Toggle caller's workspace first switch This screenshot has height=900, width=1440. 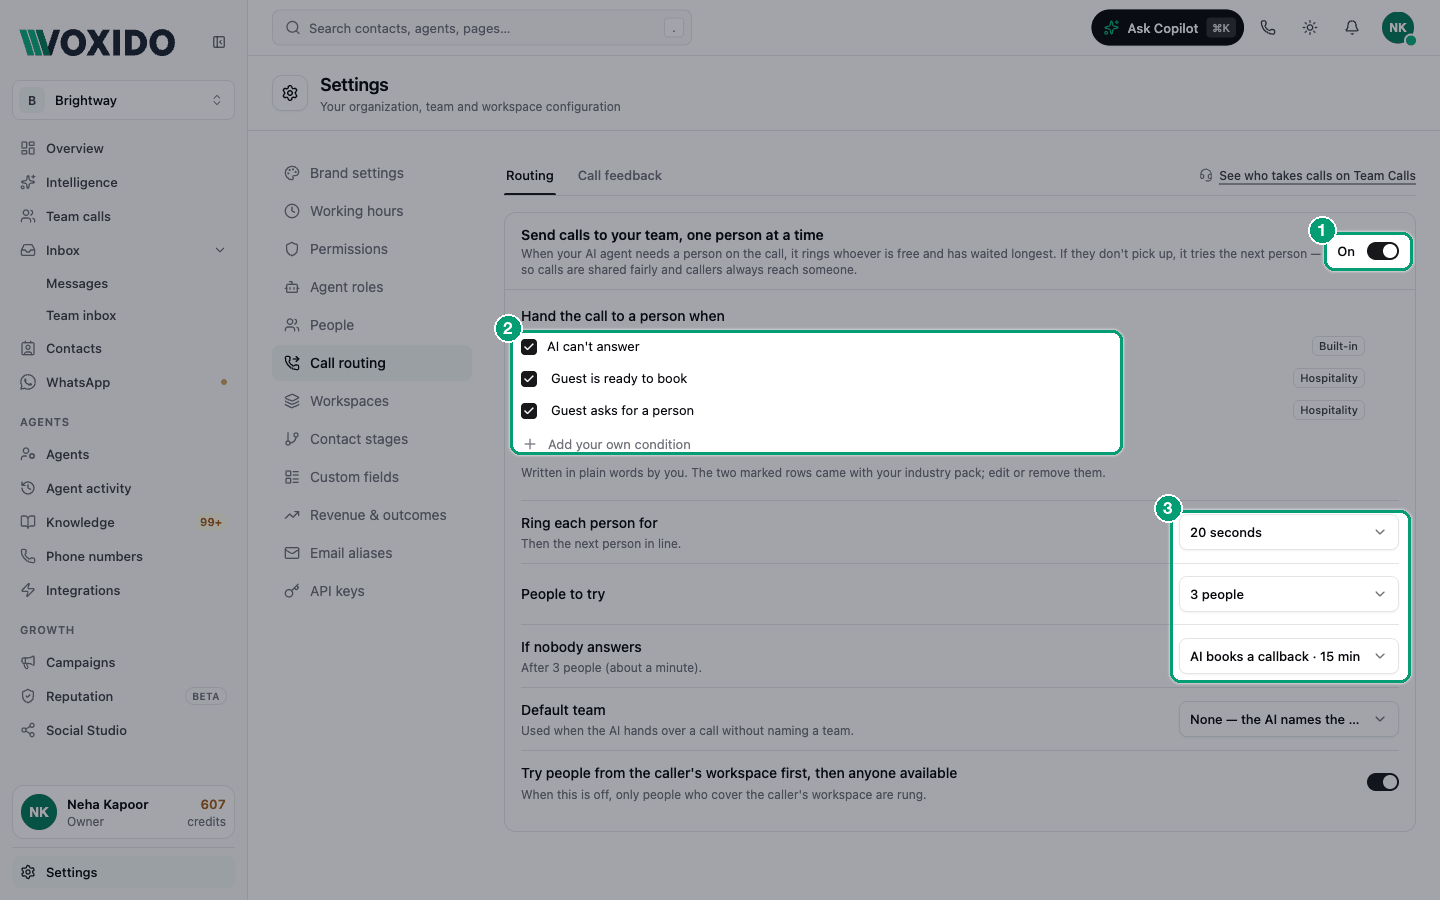pos(1383,782)
